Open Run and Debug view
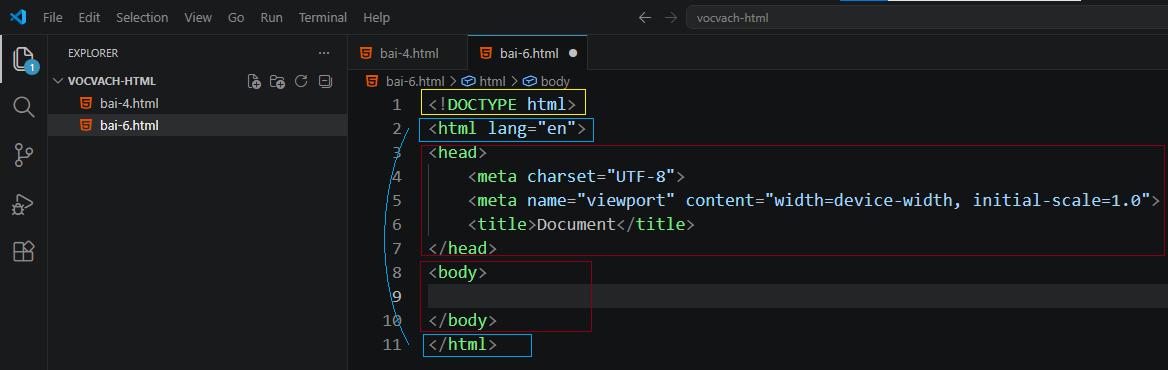 point(23,204)
